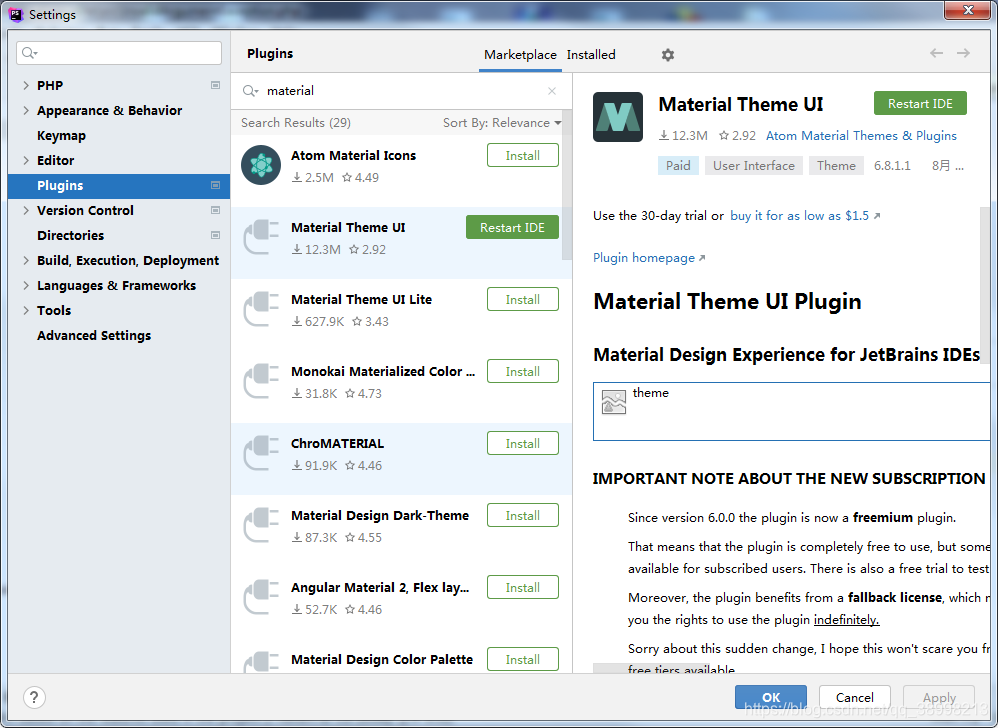Click Restart IDE in plugin list
998x728 pixels.
(512, 227)
